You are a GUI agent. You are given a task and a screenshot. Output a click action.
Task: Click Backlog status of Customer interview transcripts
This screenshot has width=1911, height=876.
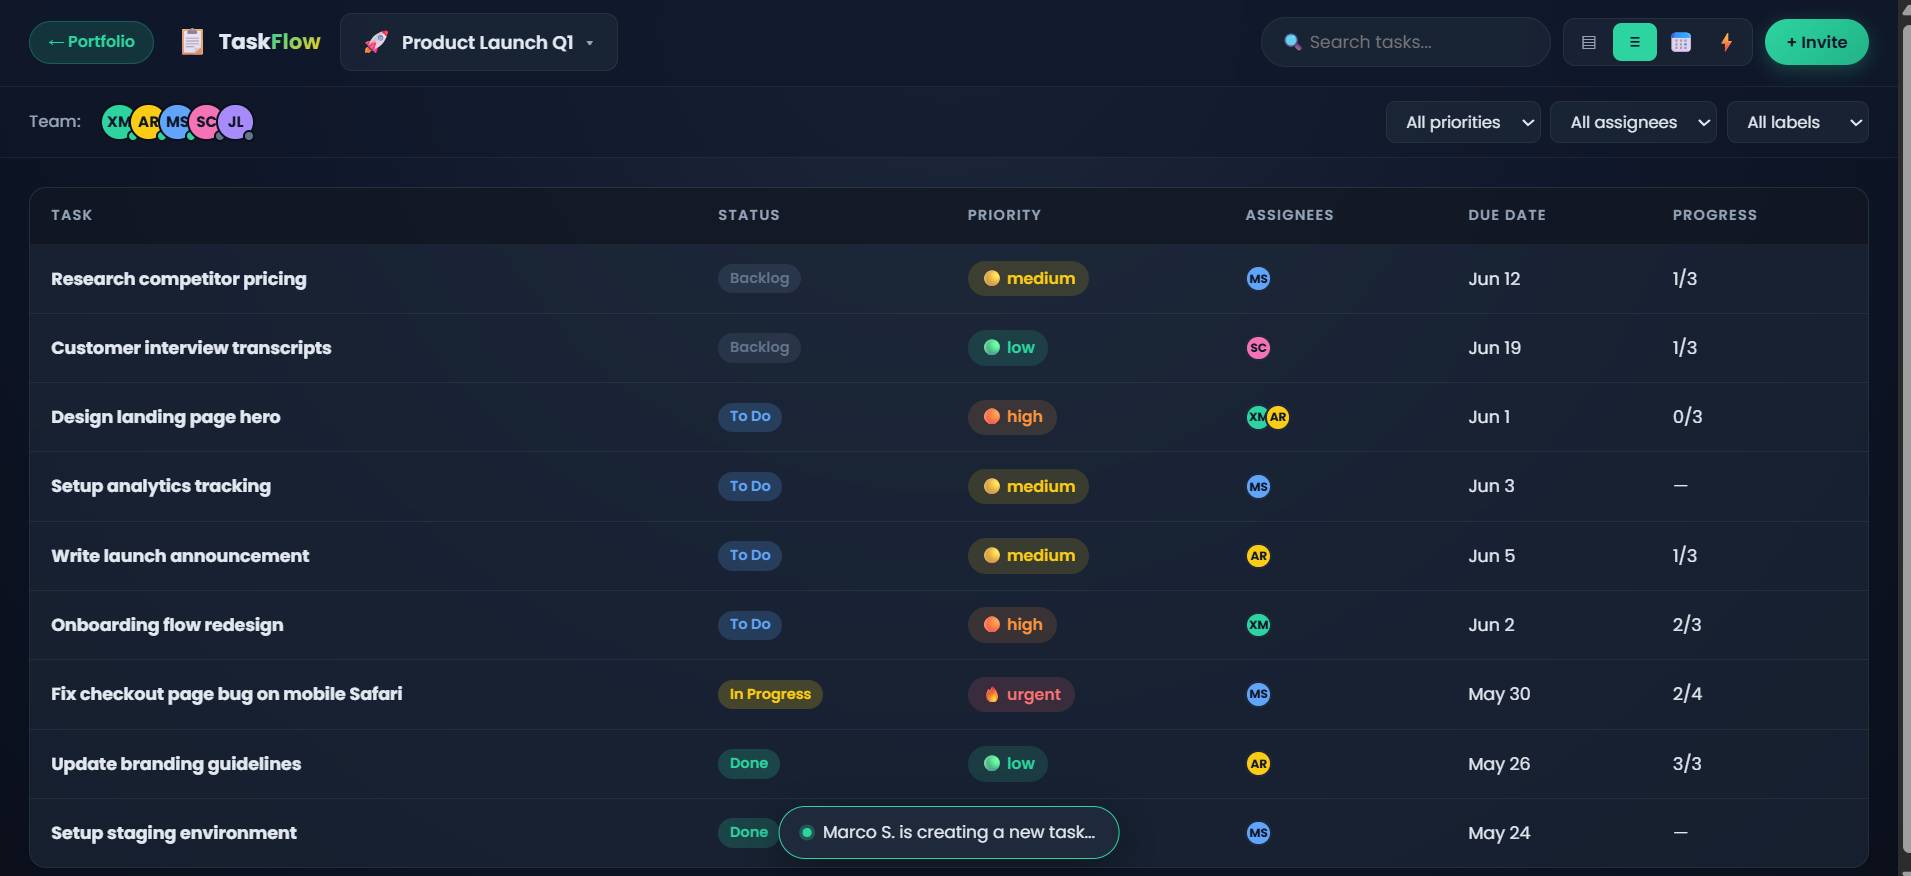(759, 347)
